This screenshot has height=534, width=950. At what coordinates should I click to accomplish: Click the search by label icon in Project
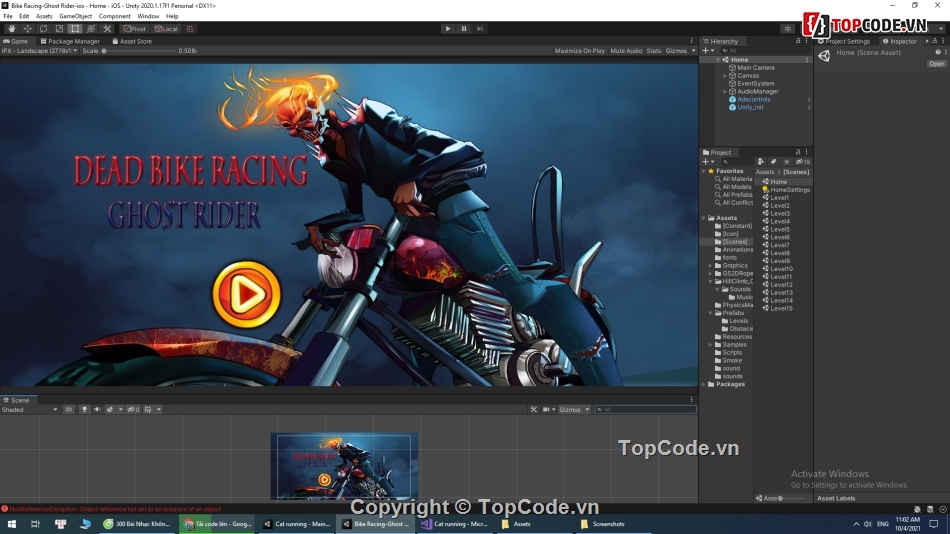pyautogui.click(x=773, y=162)
